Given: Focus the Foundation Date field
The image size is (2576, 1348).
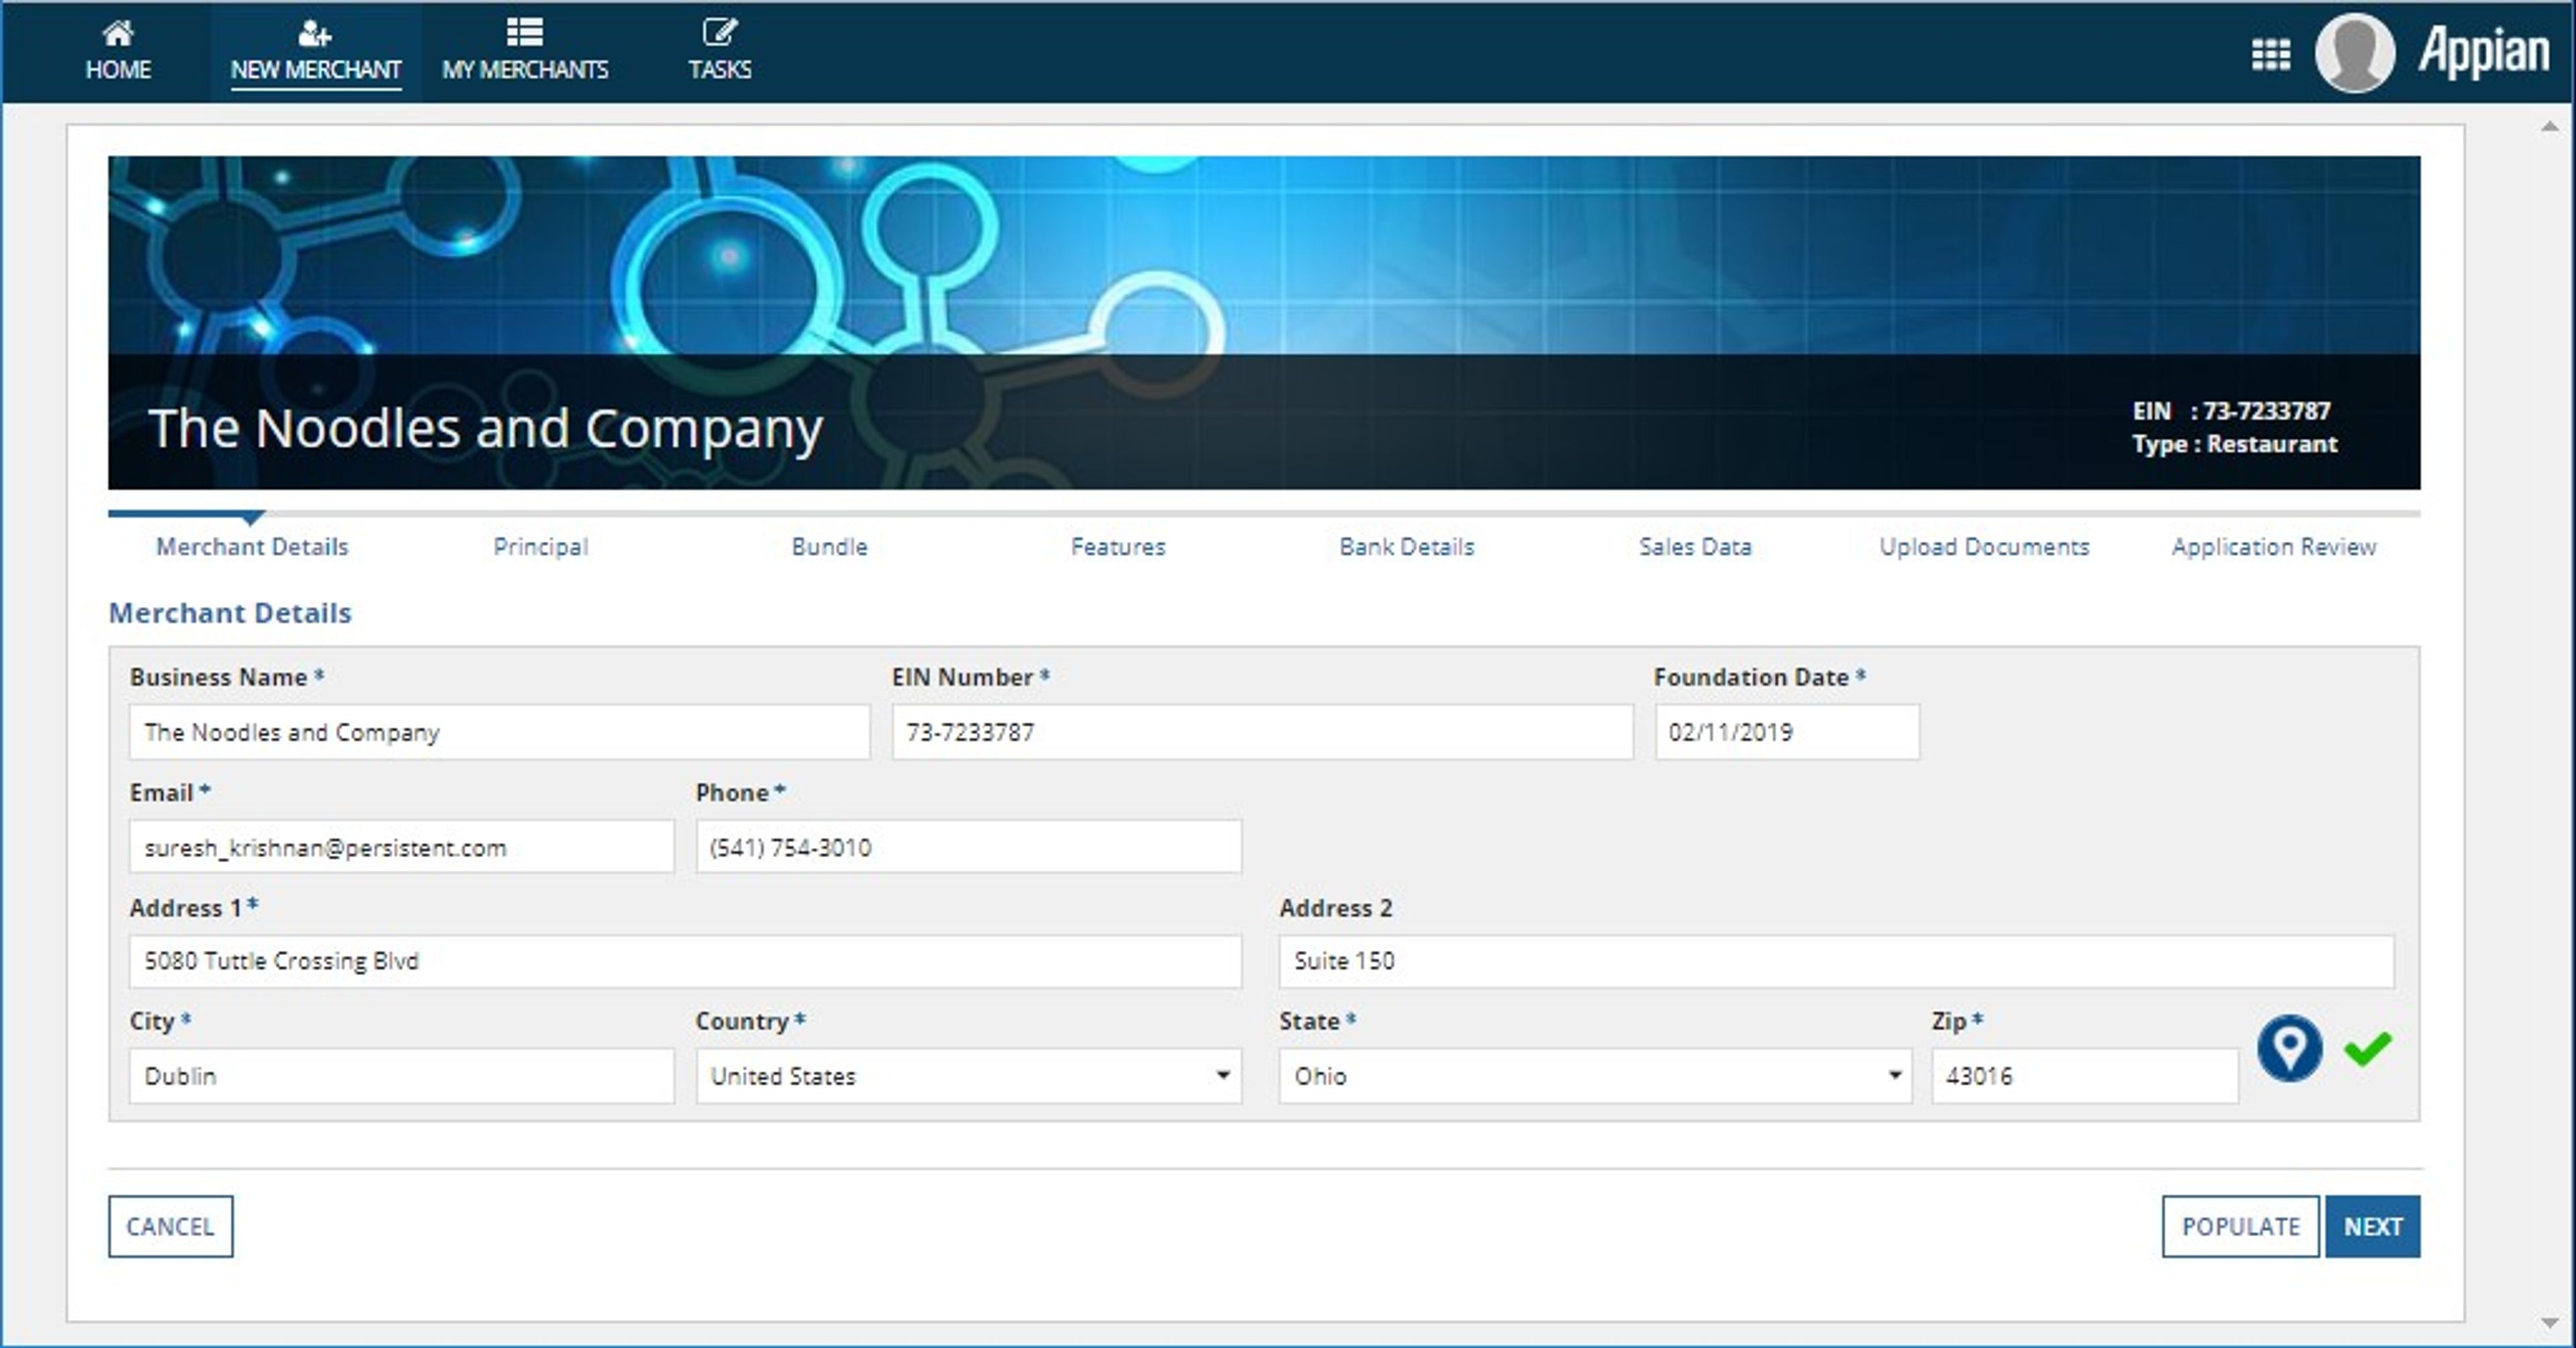Looking at the screenshot, I should tap(1786, 732).
